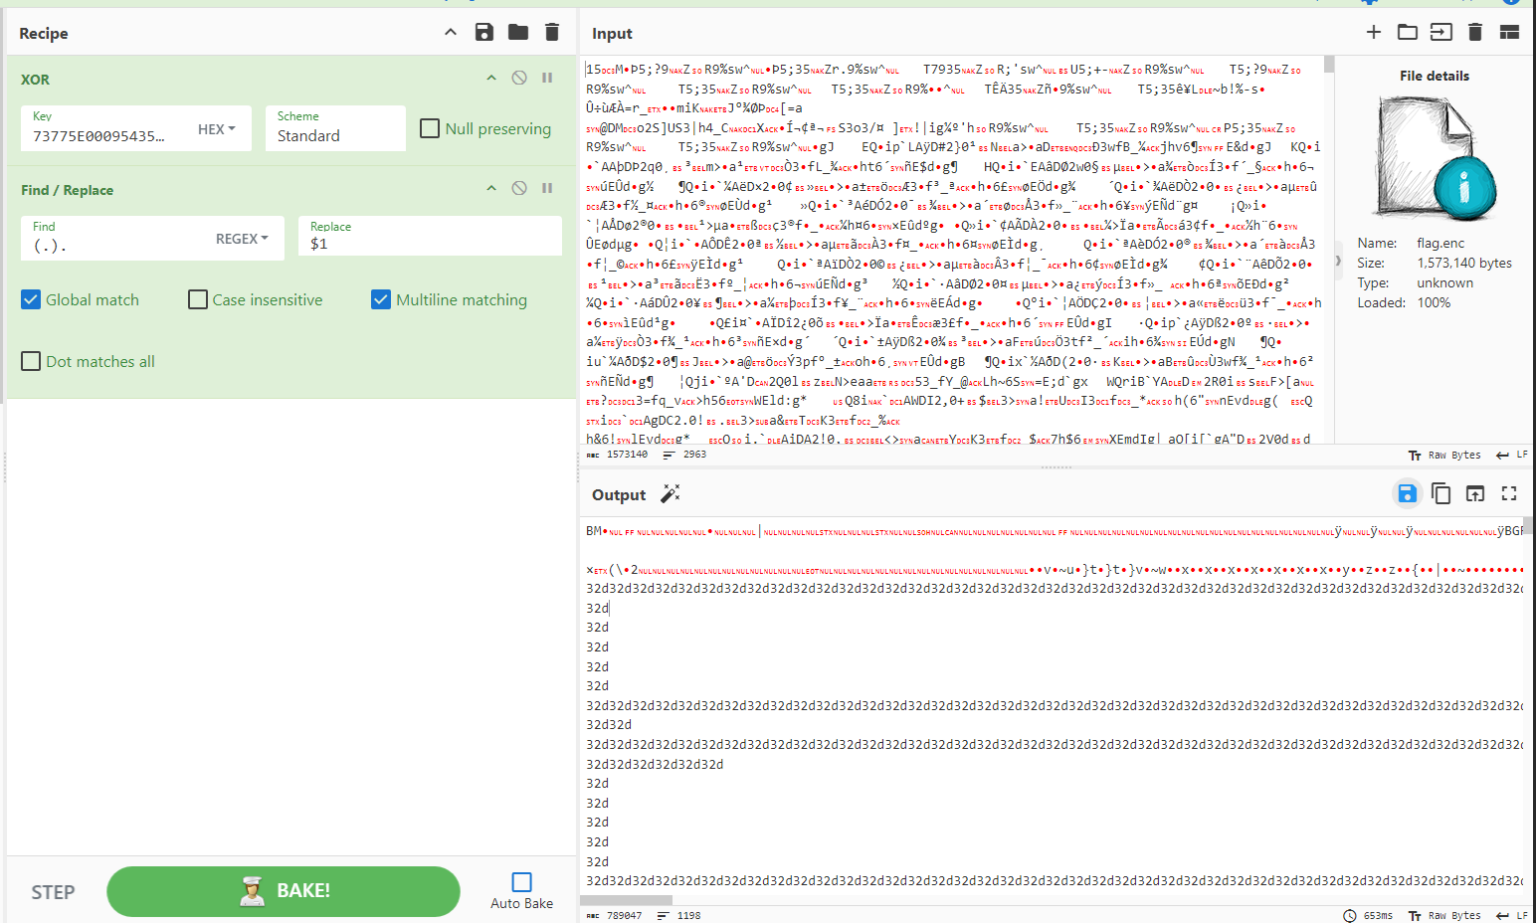The width and height of the screenshot is (1536, 923).
Task: Add a new input tab
Action: tap(1373, 32)
